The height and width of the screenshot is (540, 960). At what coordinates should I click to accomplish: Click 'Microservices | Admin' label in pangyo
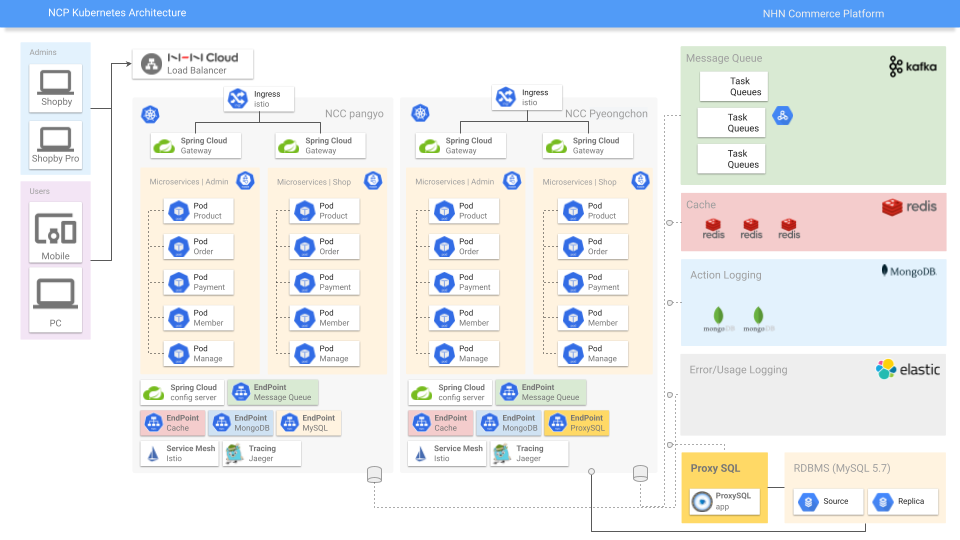[189, 182]
